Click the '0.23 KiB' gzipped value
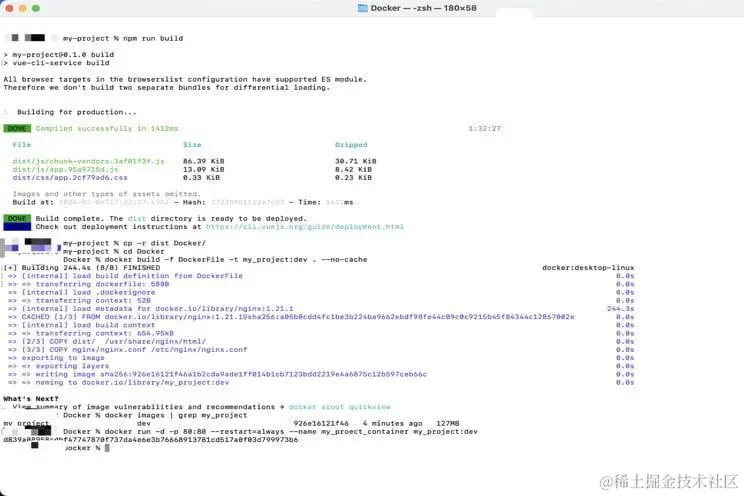Screen dimensions: 744x496 click(353, 178)
